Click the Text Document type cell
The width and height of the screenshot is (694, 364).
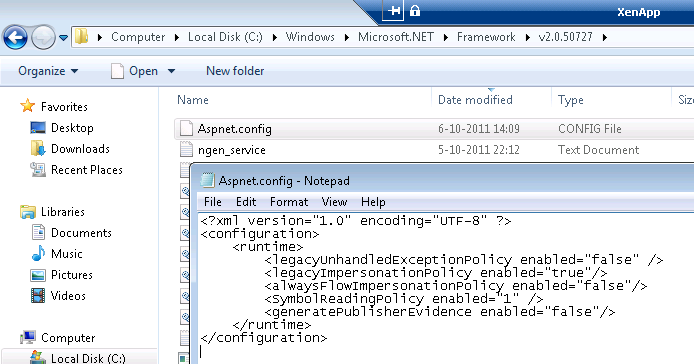(598, 150)
